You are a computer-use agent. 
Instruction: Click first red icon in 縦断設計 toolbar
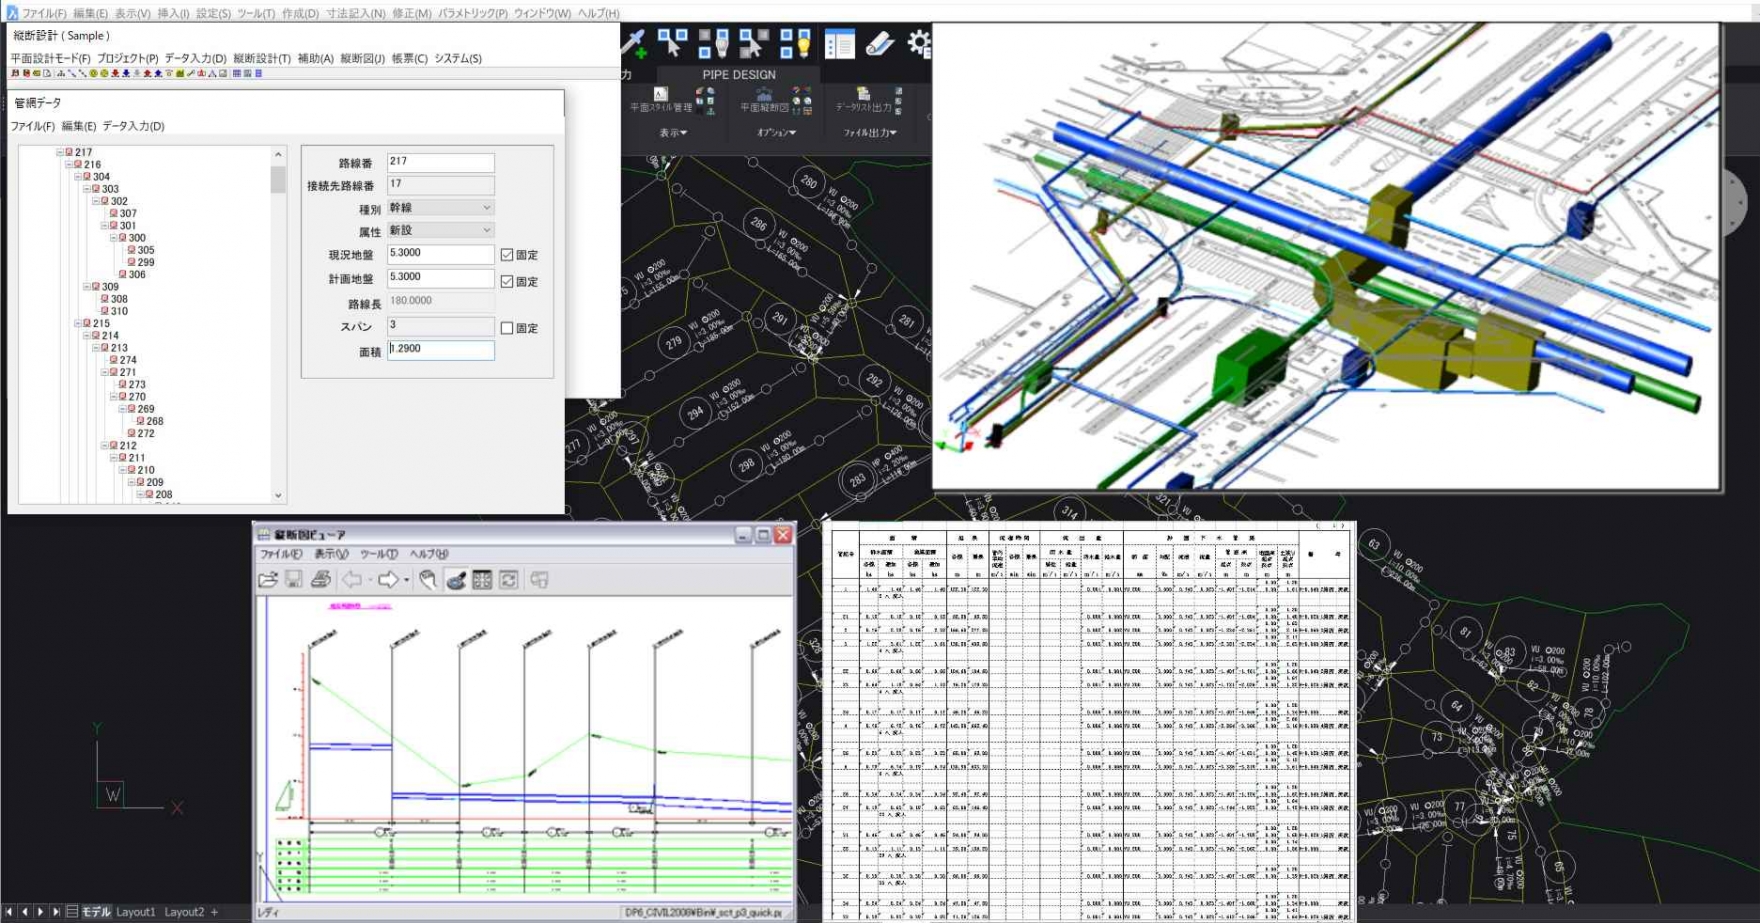(15, 73)
